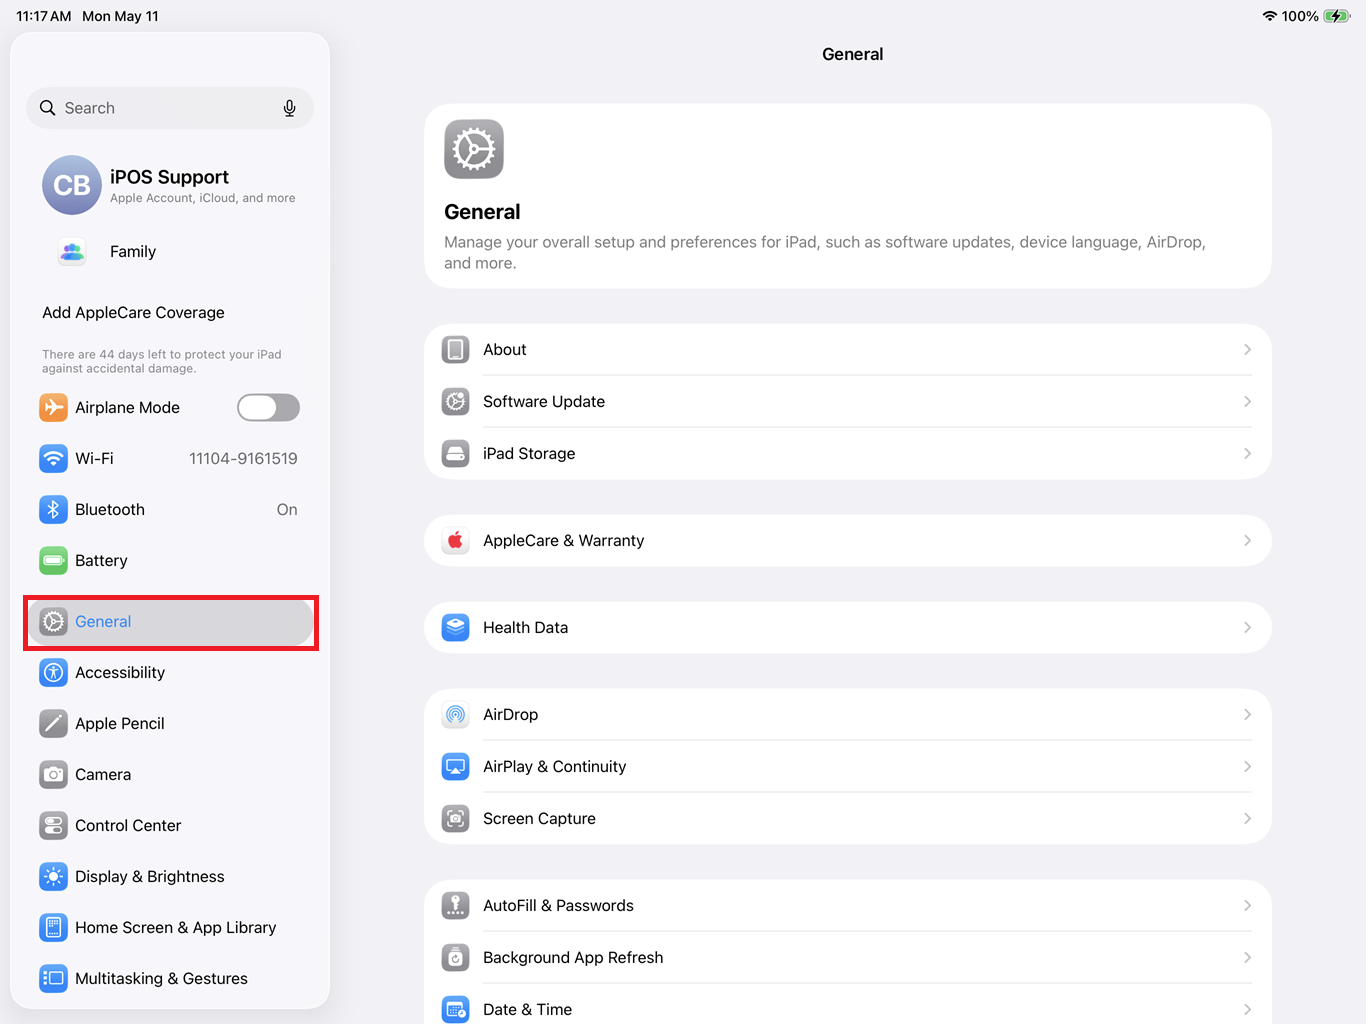Image resolution: width=1366 pixels, height=1024 pixels.
Task: Open Accessibility settings label
Action: point(120,672)
